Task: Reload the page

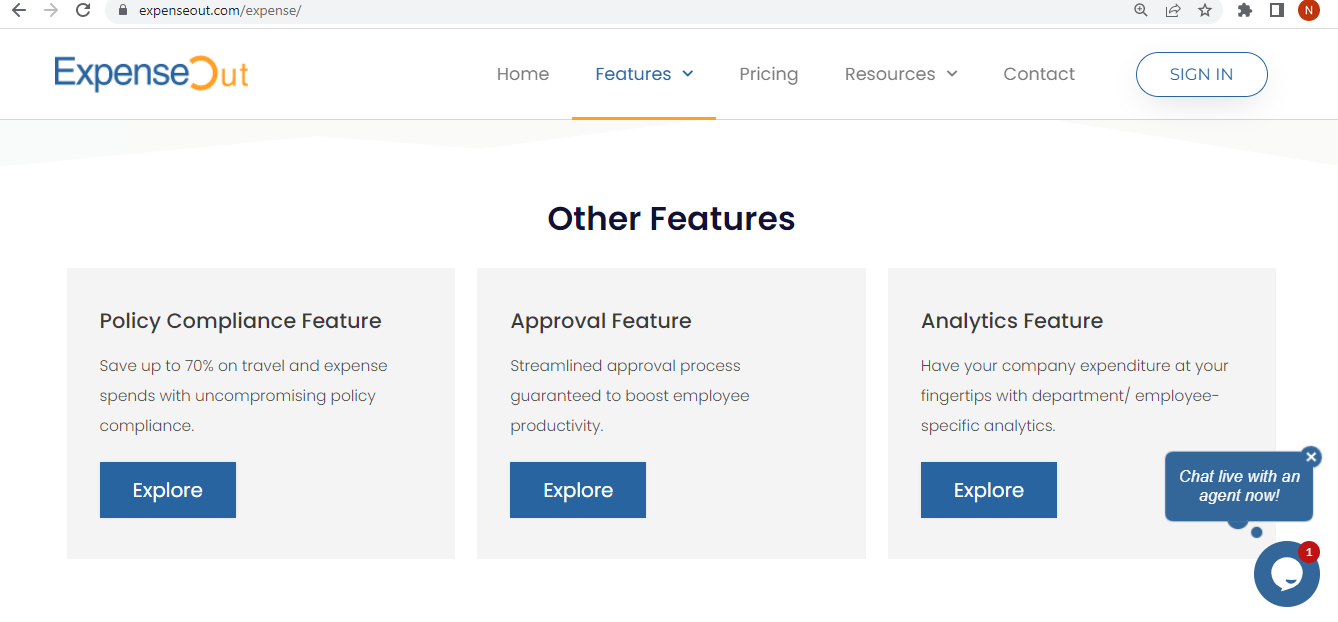Action: pyautogui.click(x=82, y=12)
